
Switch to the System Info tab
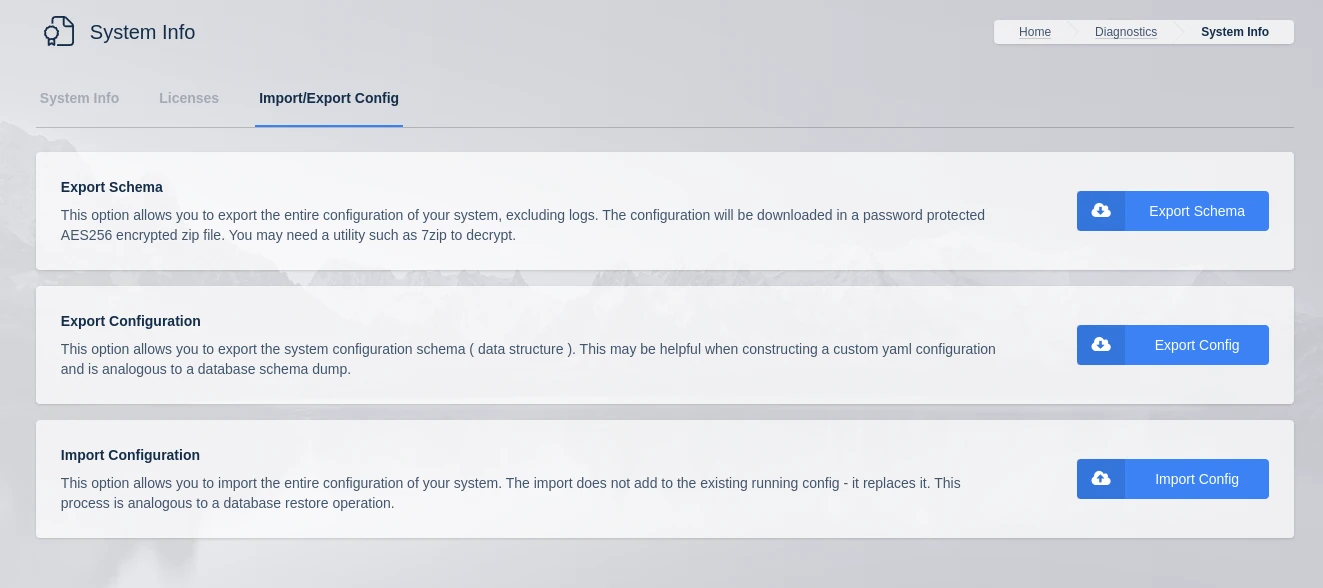click(79, 98)
